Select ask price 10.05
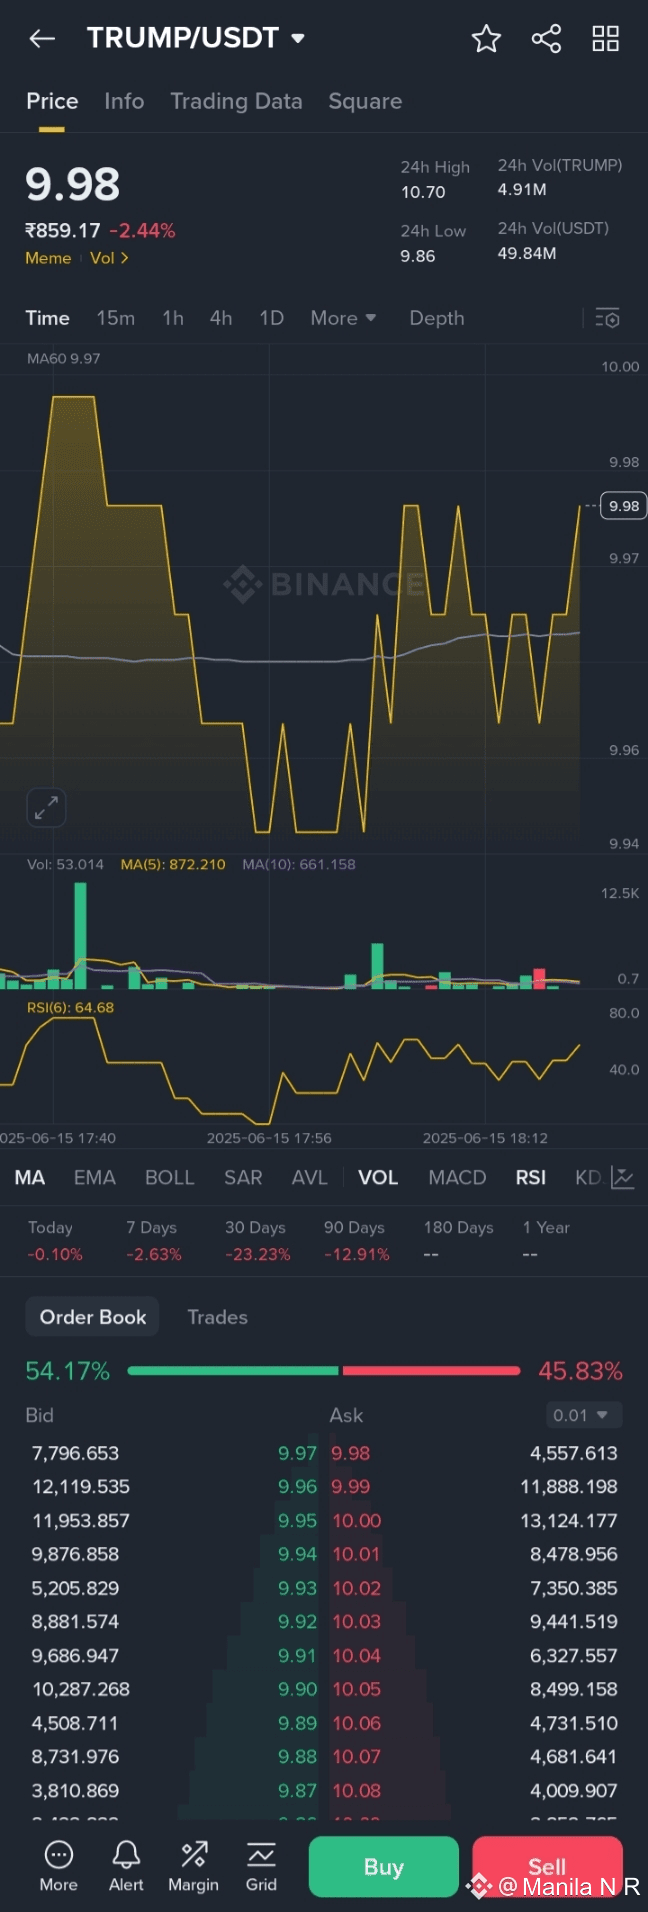648x1912 pixels. pos(357,1689)
